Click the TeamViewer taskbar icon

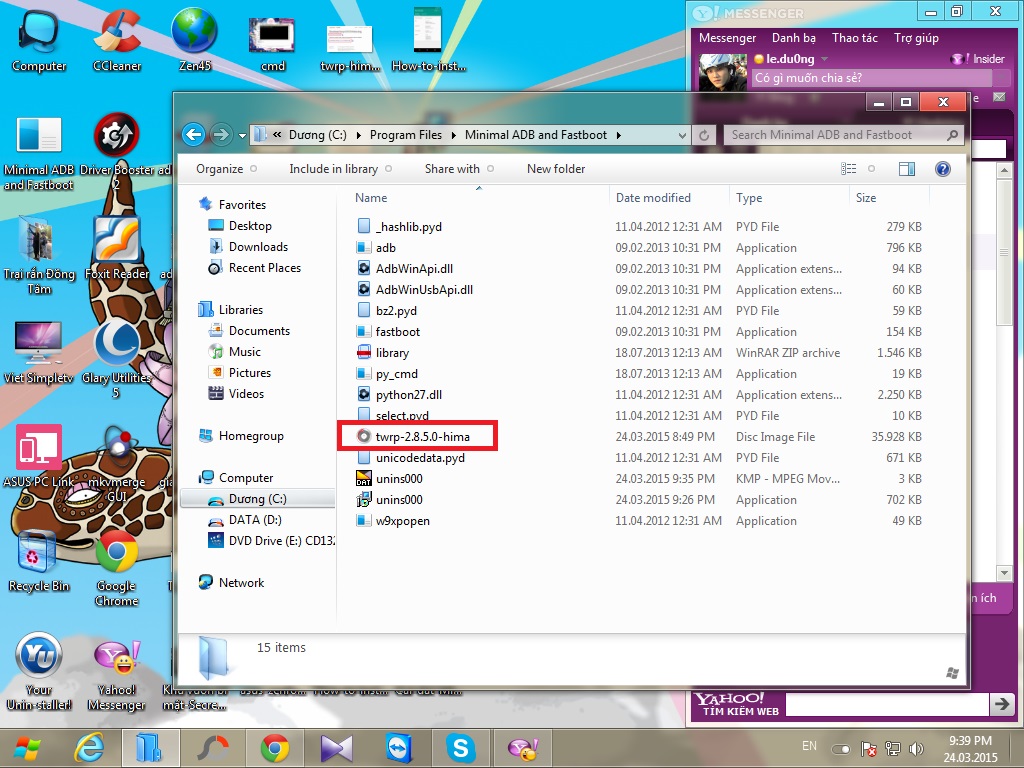coord(398,748)
